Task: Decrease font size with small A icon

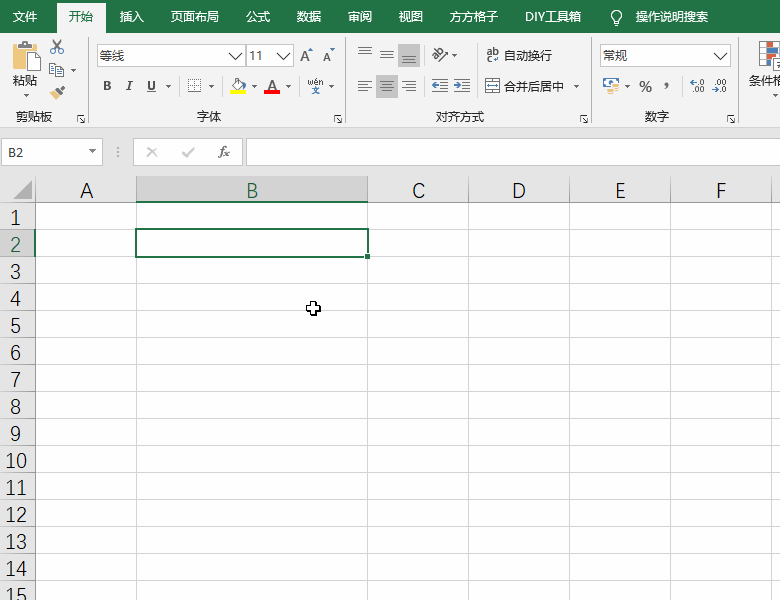Action: point(328,55)
